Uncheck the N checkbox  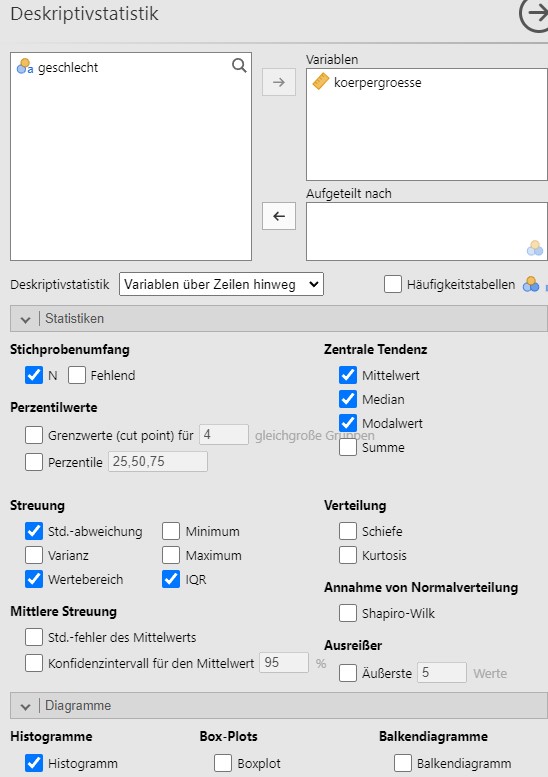click(34, 375)
